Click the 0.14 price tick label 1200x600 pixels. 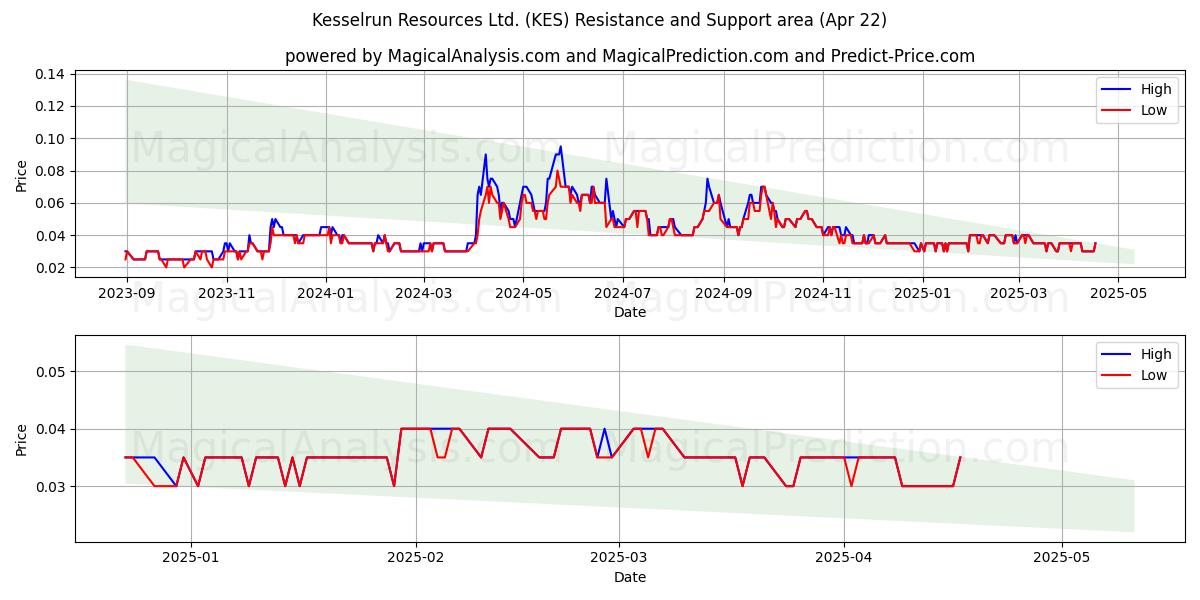pos(50,74)
